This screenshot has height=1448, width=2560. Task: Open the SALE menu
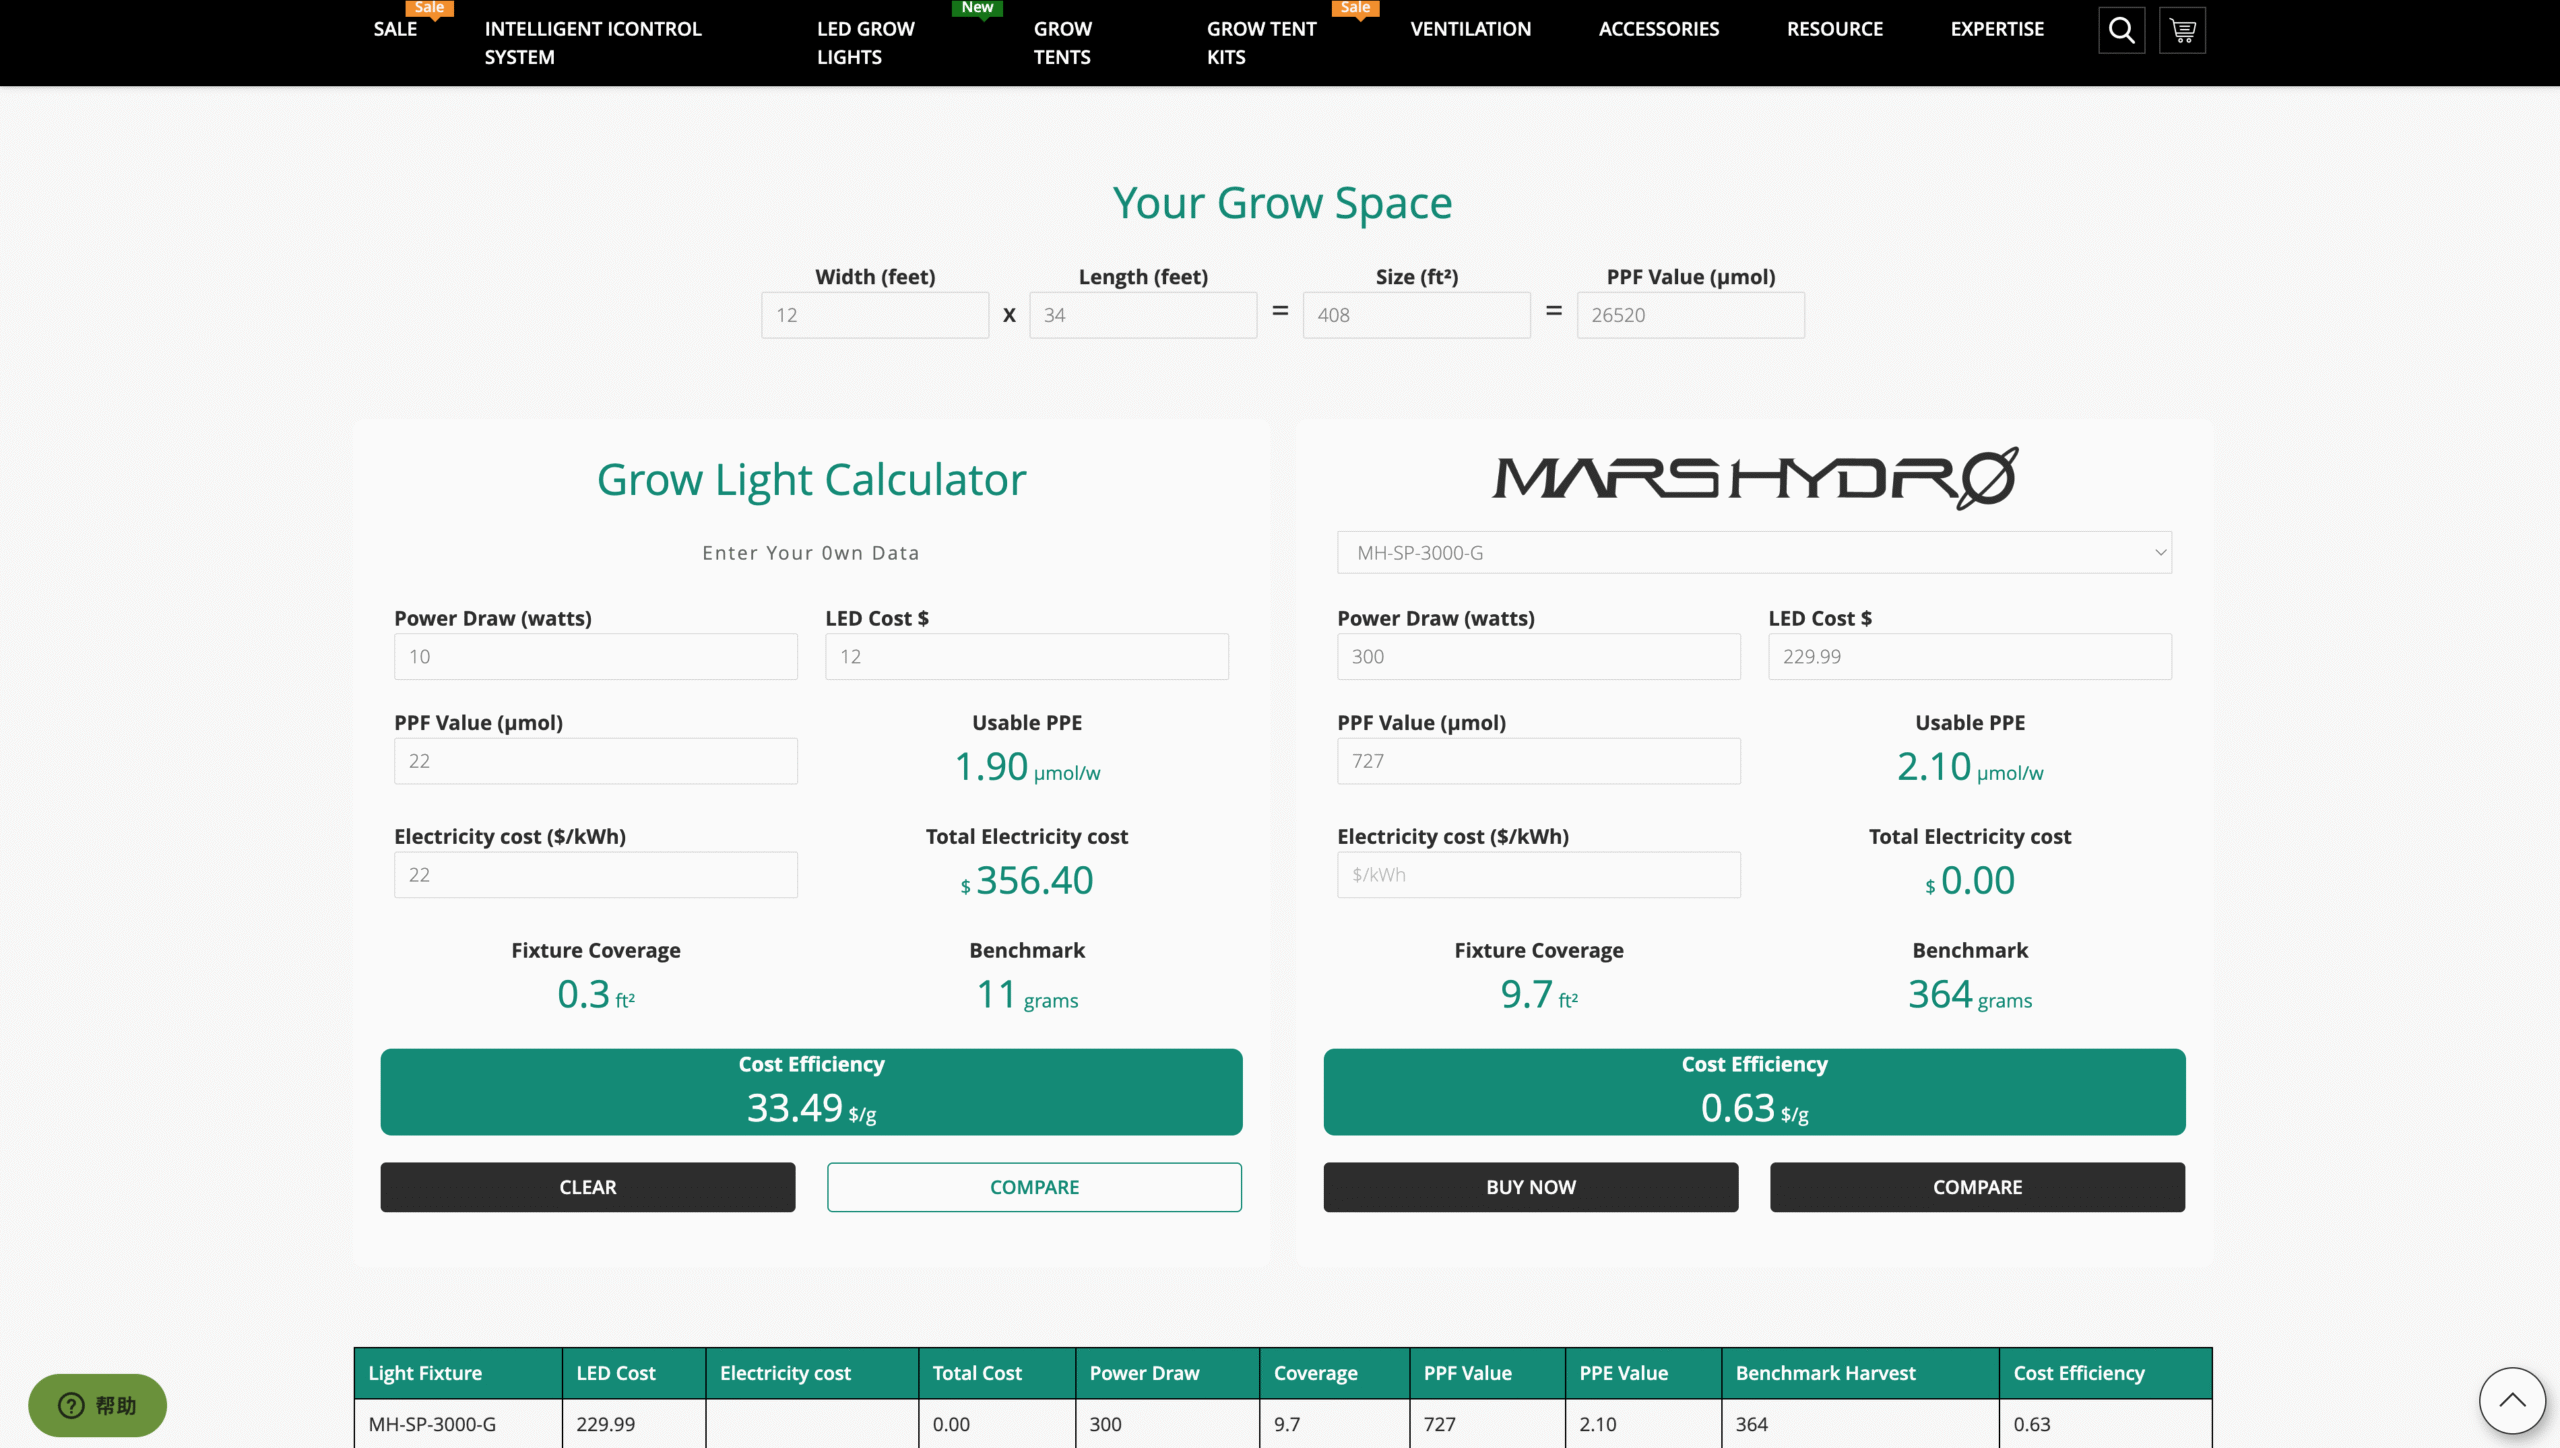click(394, 29)
